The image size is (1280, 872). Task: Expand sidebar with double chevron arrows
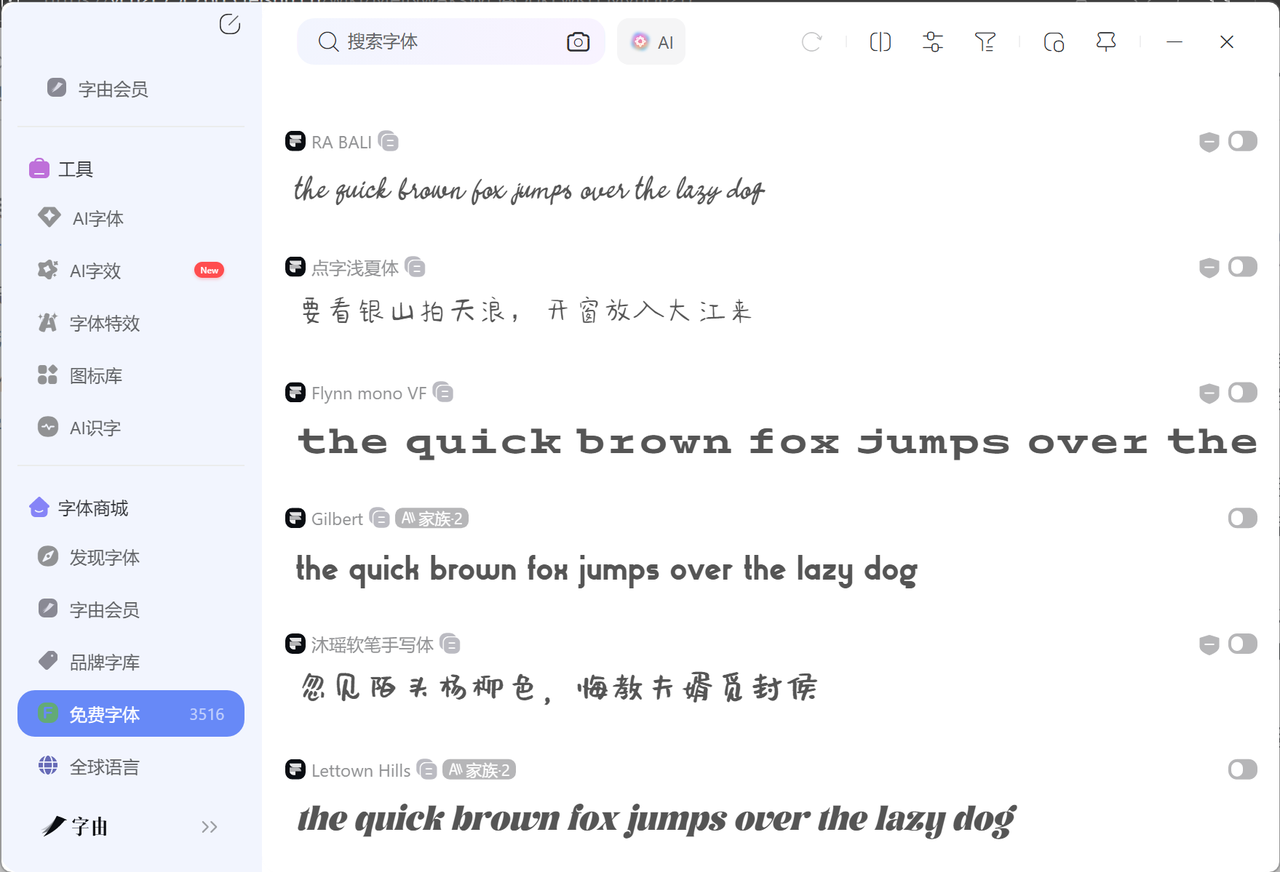click(x=209, y=827)
